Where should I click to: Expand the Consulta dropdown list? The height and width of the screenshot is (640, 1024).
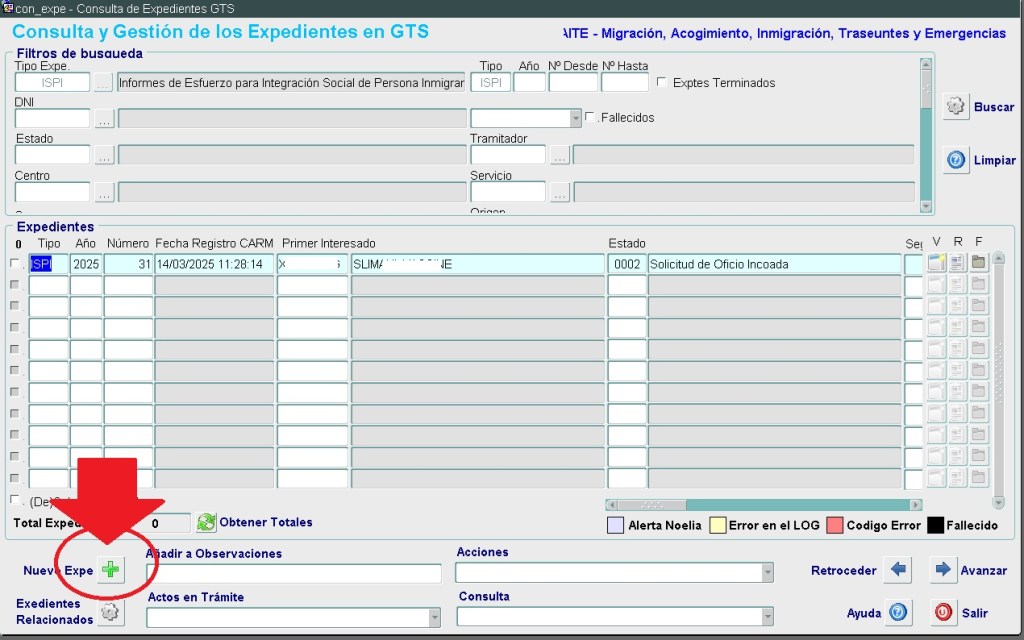[x=767, y=617]
